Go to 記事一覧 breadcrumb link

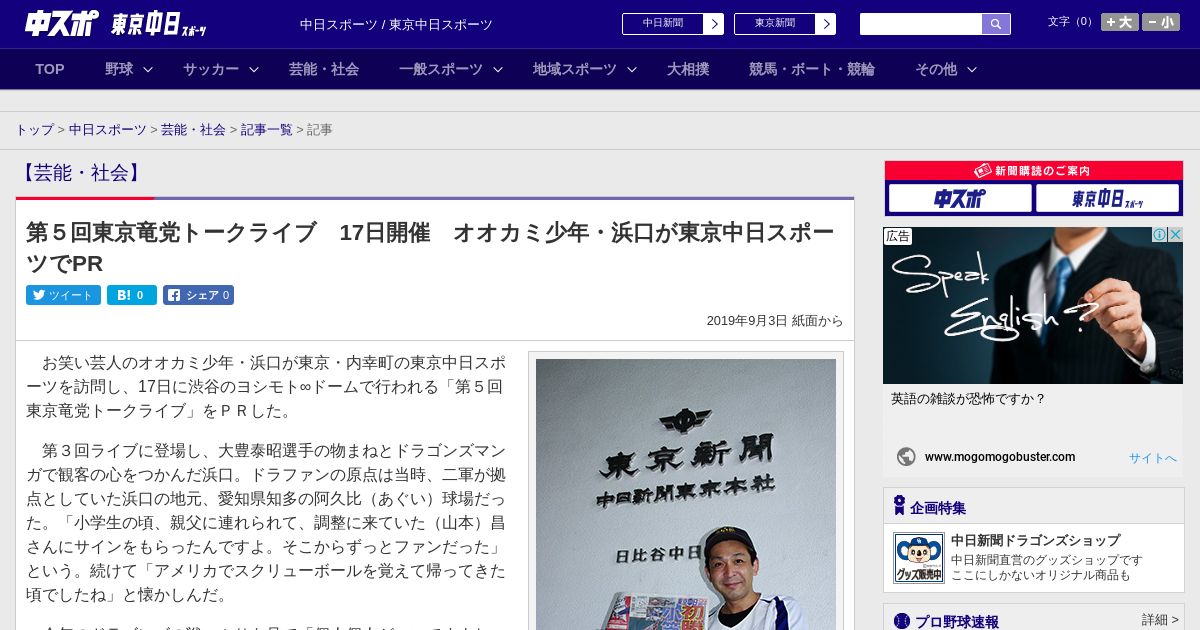pyautogui.click(x=267, y=130)
